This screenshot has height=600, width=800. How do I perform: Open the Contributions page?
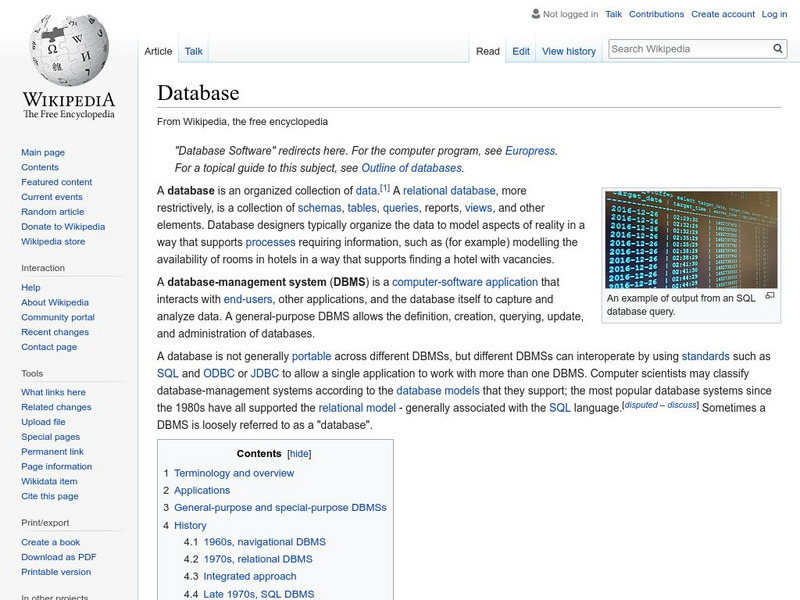[x=654, y=14]
